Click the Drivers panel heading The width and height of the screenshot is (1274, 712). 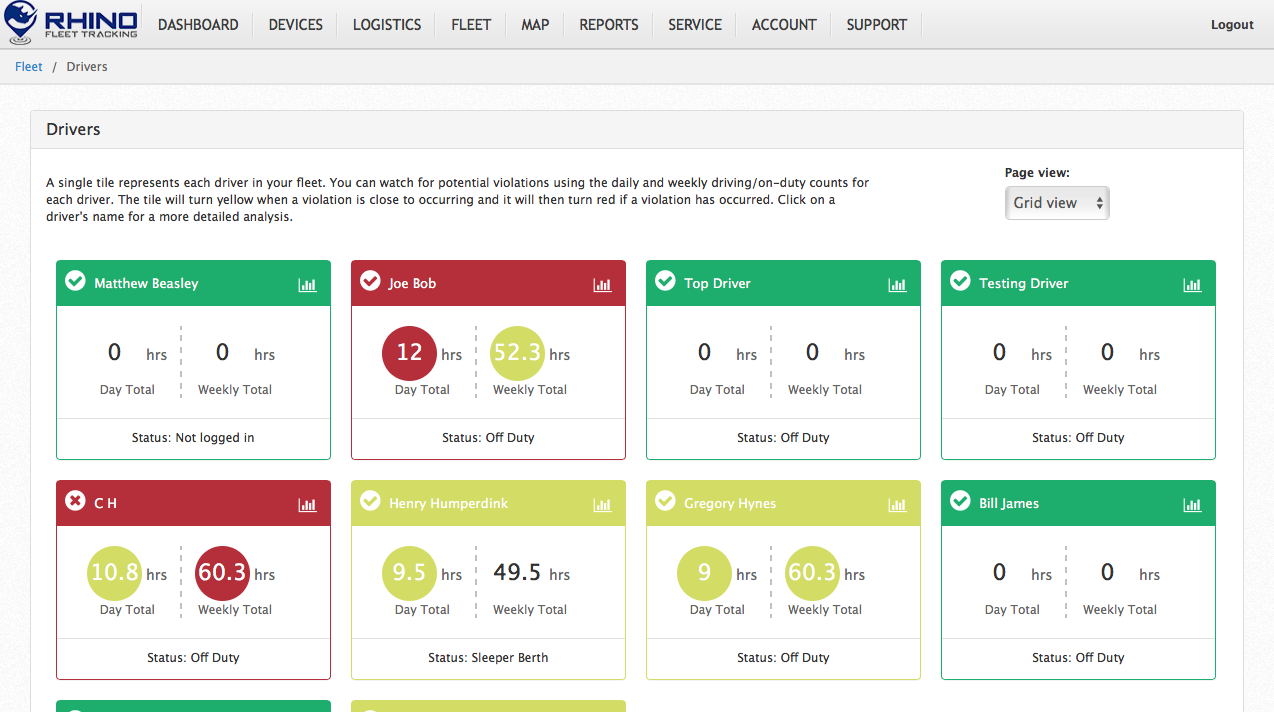pyautogui.click(x=73, y=130)
